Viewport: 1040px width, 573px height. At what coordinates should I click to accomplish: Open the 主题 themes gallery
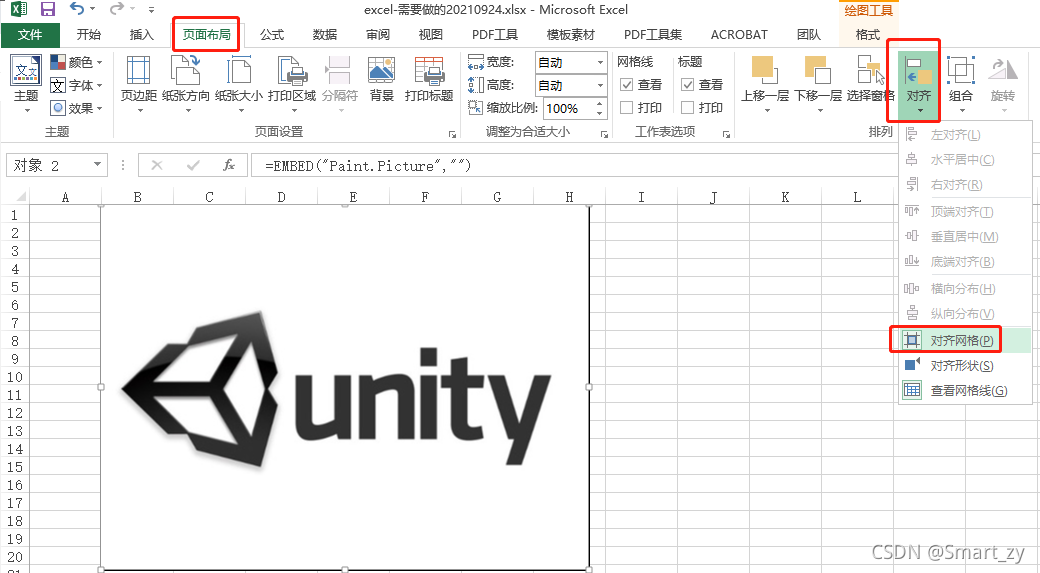tap(27, 84)
